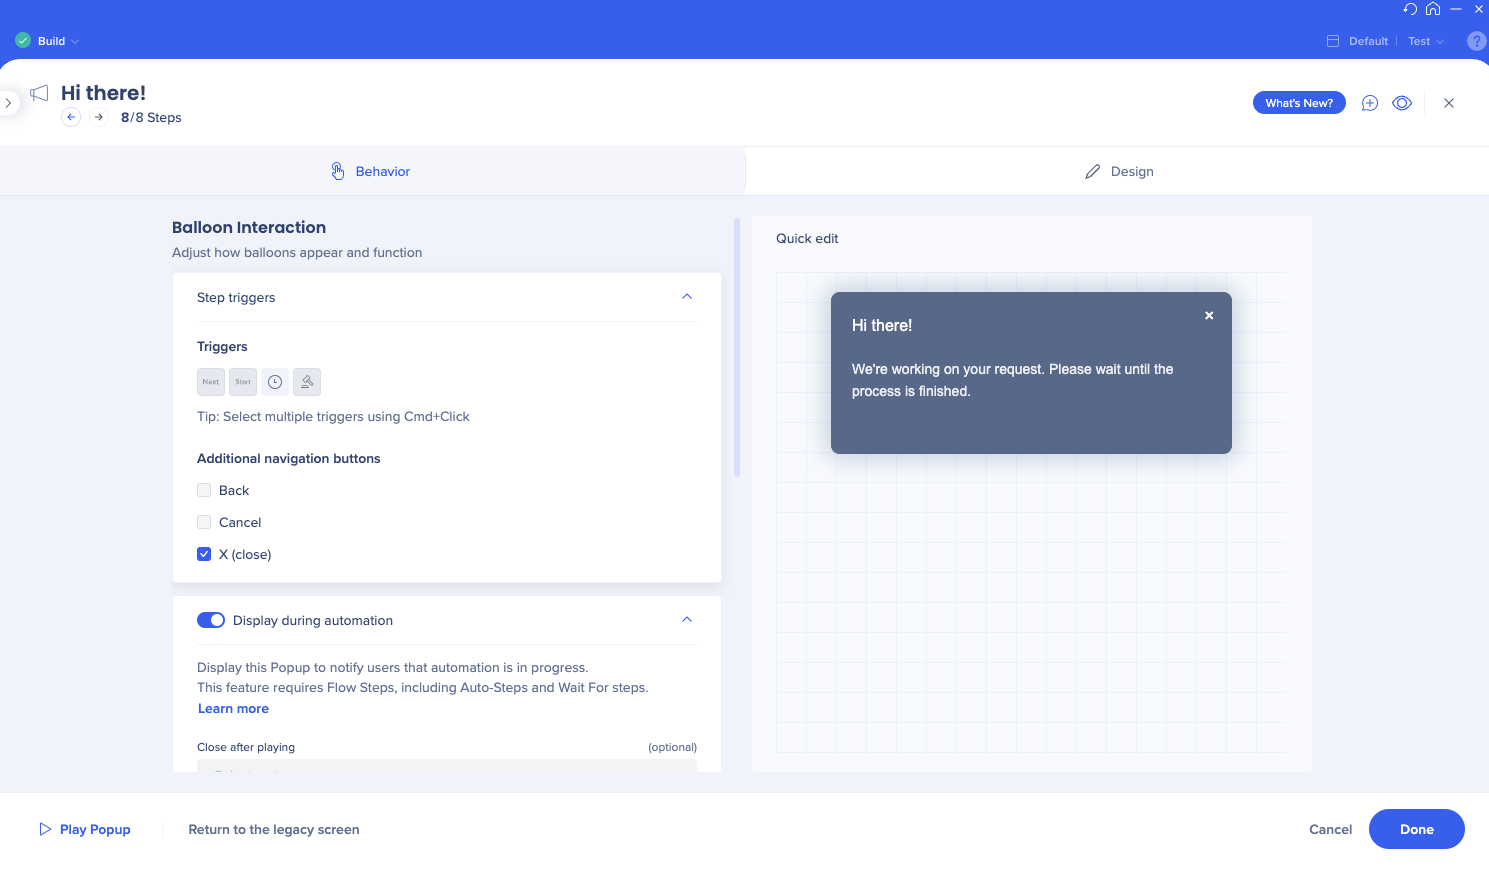Open the Test environment dropdown
Image resolution: width=1489 pixels, height=874 pixels.
point(1426,41)
